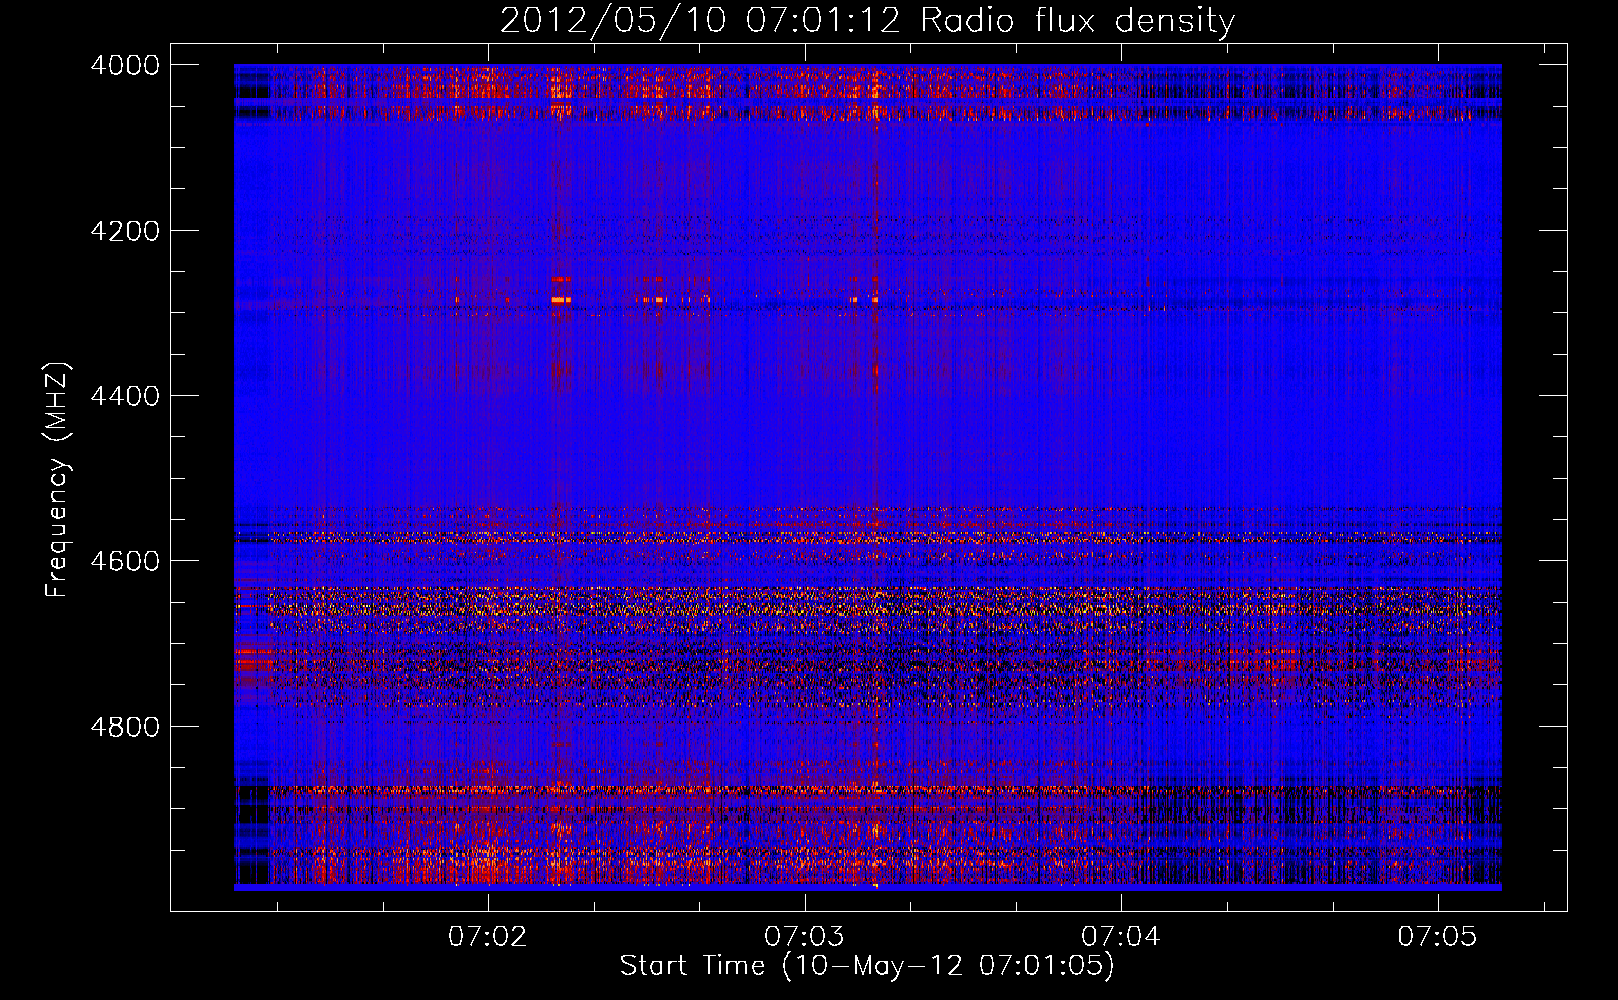Click the '07:02' time axis label

488,937
